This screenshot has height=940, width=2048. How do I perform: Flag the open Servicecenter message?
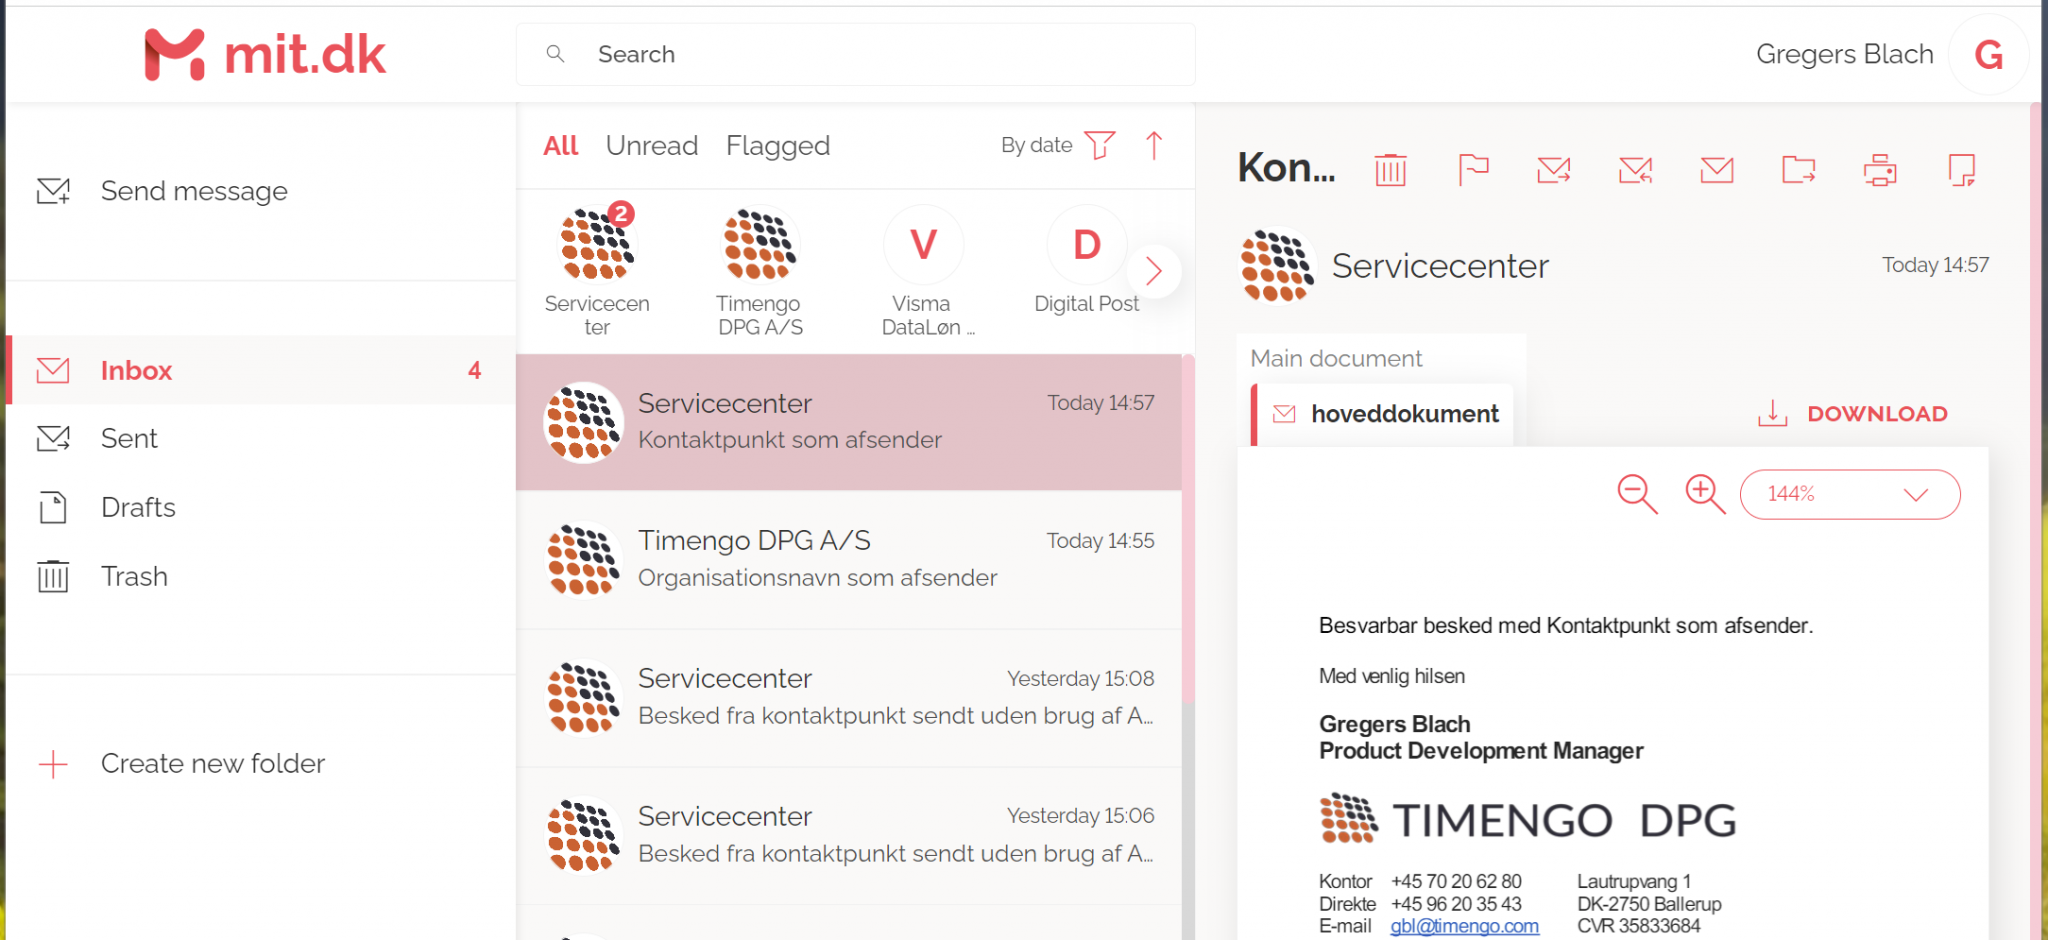point(1472,170)
